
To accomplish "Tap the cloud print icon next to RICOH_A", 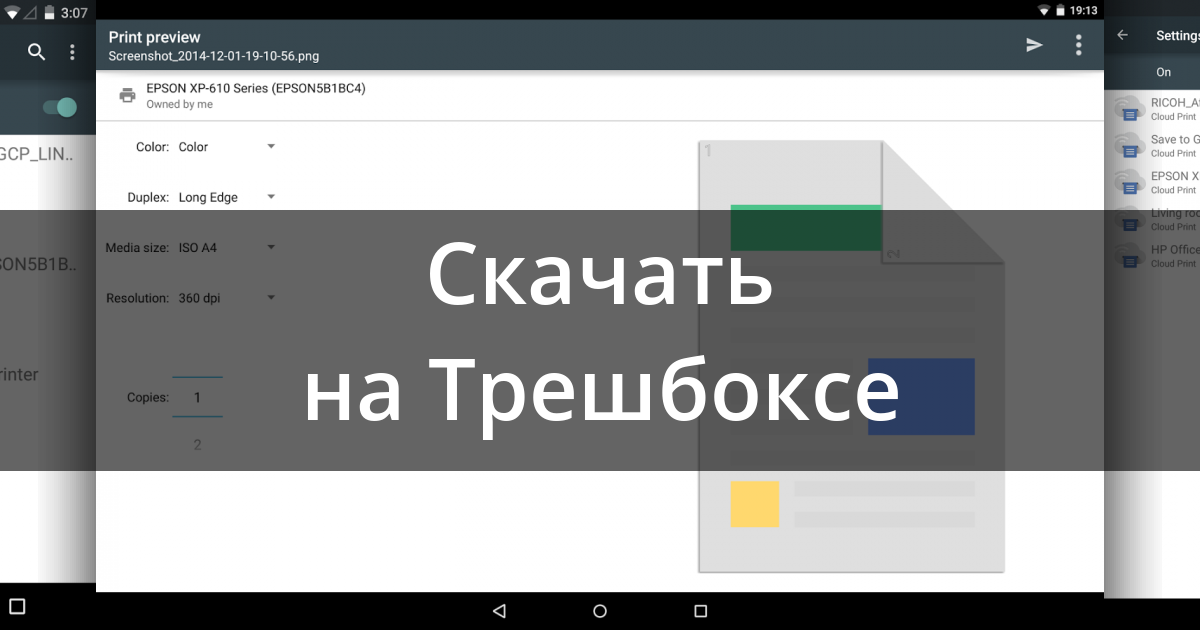I will click(1128, 109).
